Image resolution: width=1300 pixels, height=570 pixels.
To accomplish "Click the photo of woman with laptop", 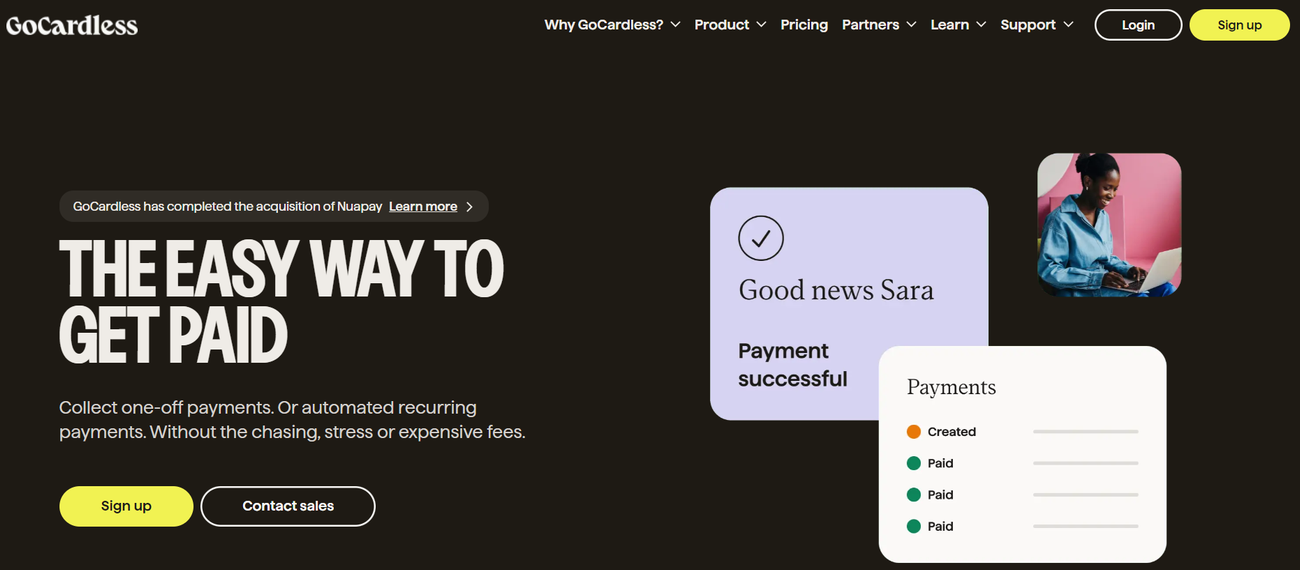I will coord(1109,225).
